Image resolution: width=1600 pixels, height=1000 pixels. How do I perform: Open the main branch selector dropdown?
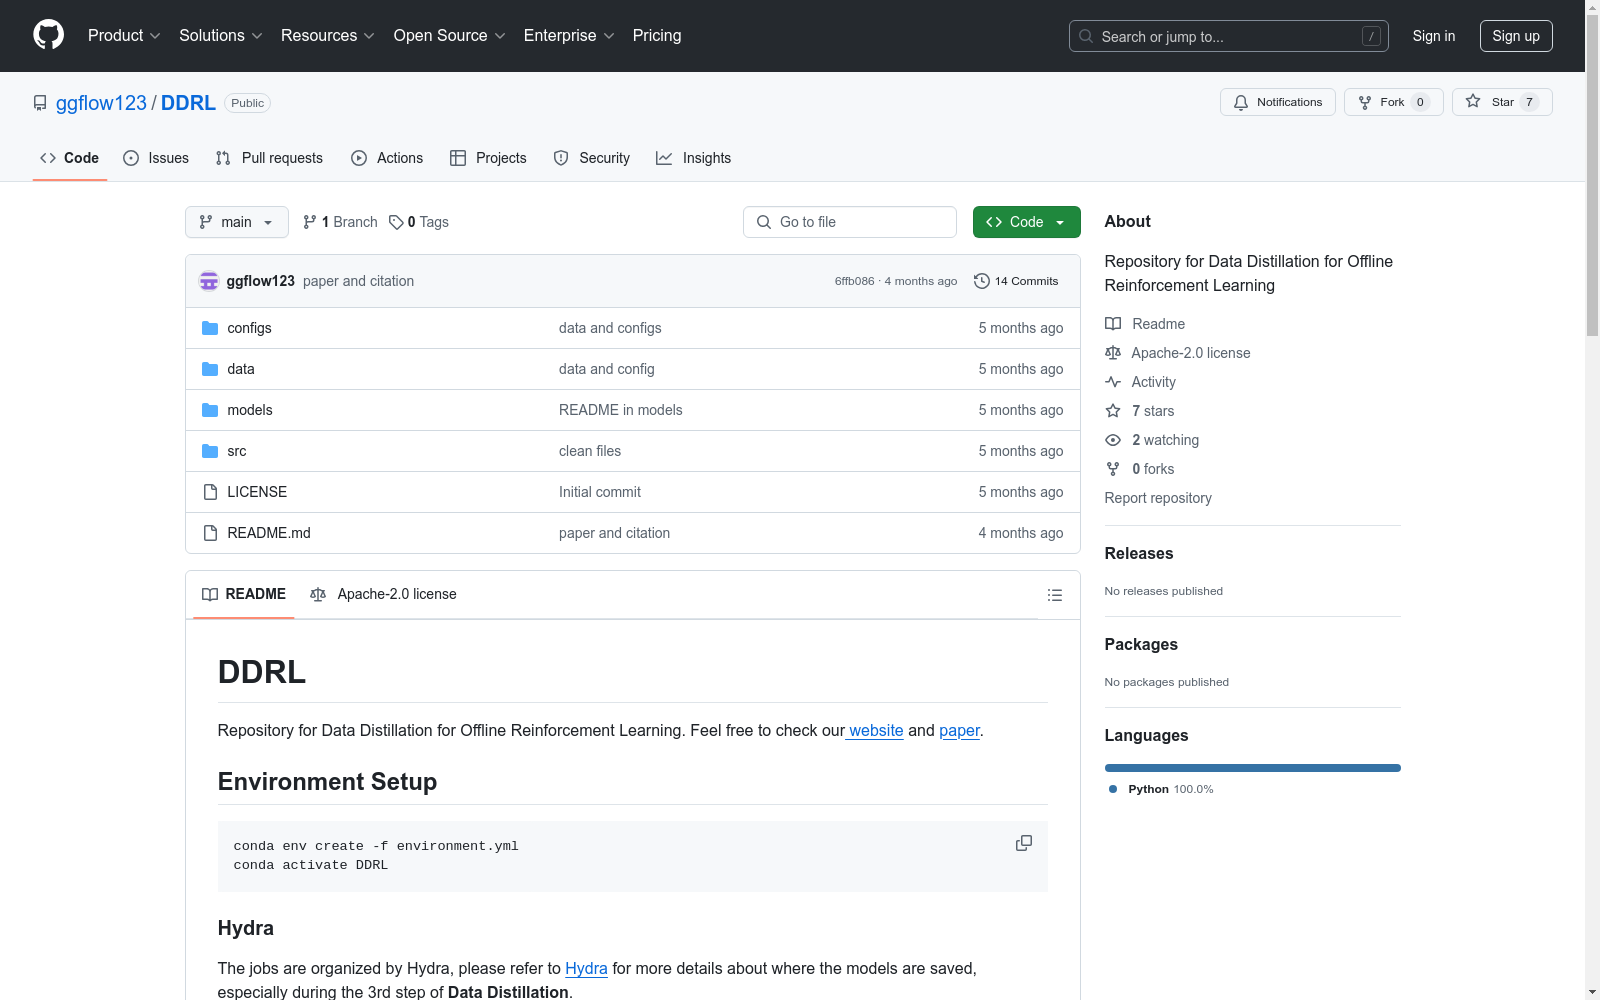pyautogui.click(x=237, y=222)
